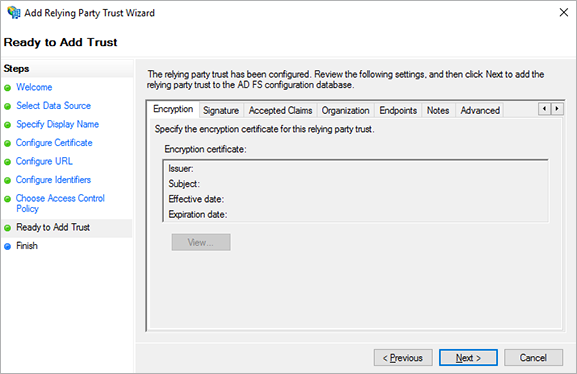The height and width of the screenshot is (374, 577).
Task: Click the Ready to Add Trust page heading
Action: point(60,42)
